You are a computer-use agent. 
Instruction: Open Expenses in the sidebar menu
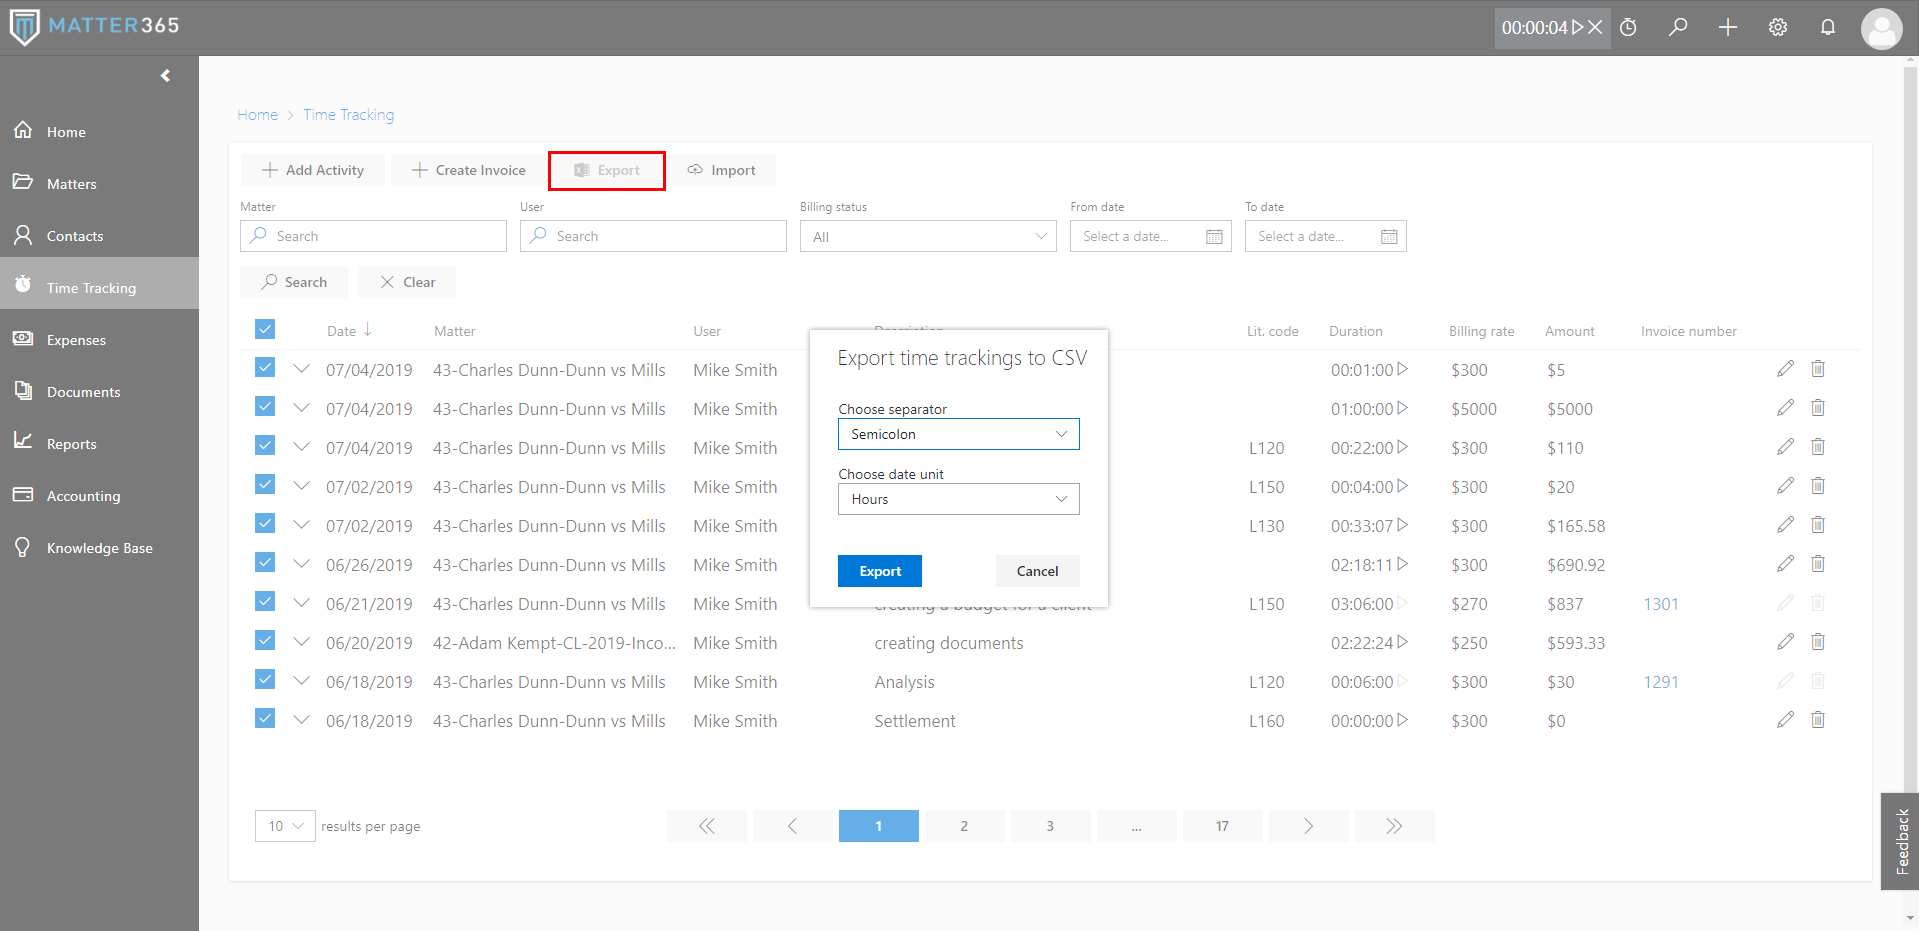click(76, 340)
